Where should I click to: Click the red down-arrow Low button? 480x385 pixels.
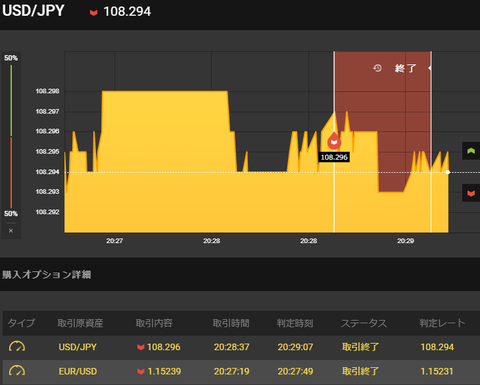pyautogui.click(x=471, y=193)
